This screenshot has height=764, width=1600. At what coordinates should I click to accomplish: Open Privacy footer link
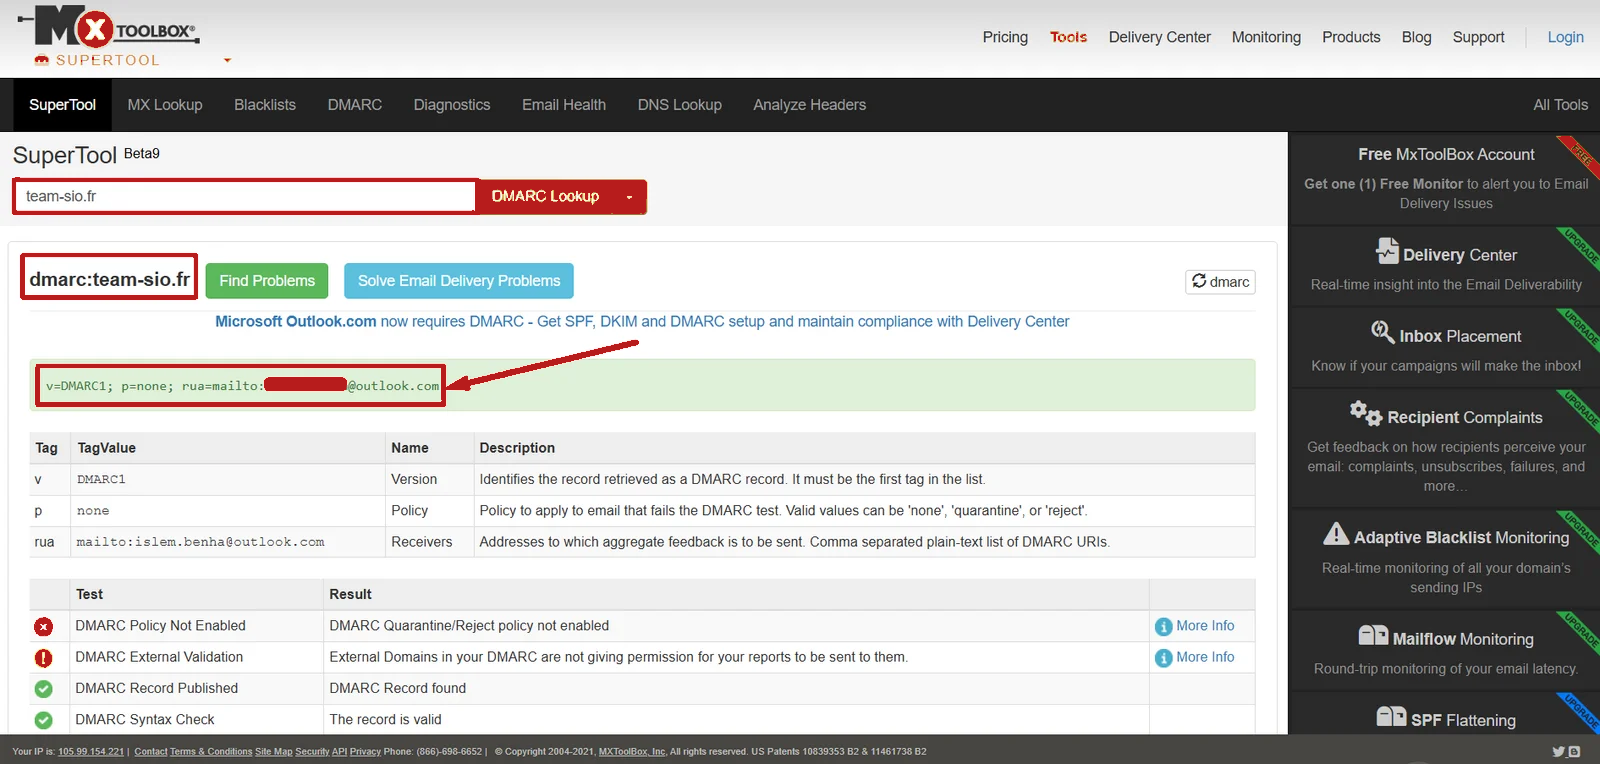tap(365, 752)
